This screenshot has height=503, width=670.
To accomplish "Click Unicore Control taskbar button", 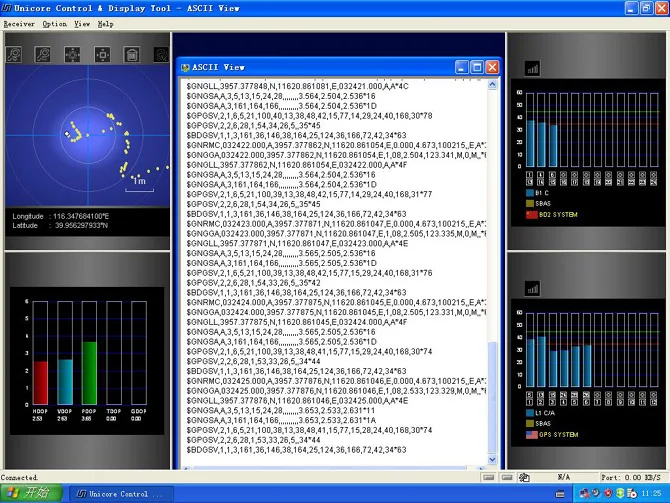I will point(121,494).
